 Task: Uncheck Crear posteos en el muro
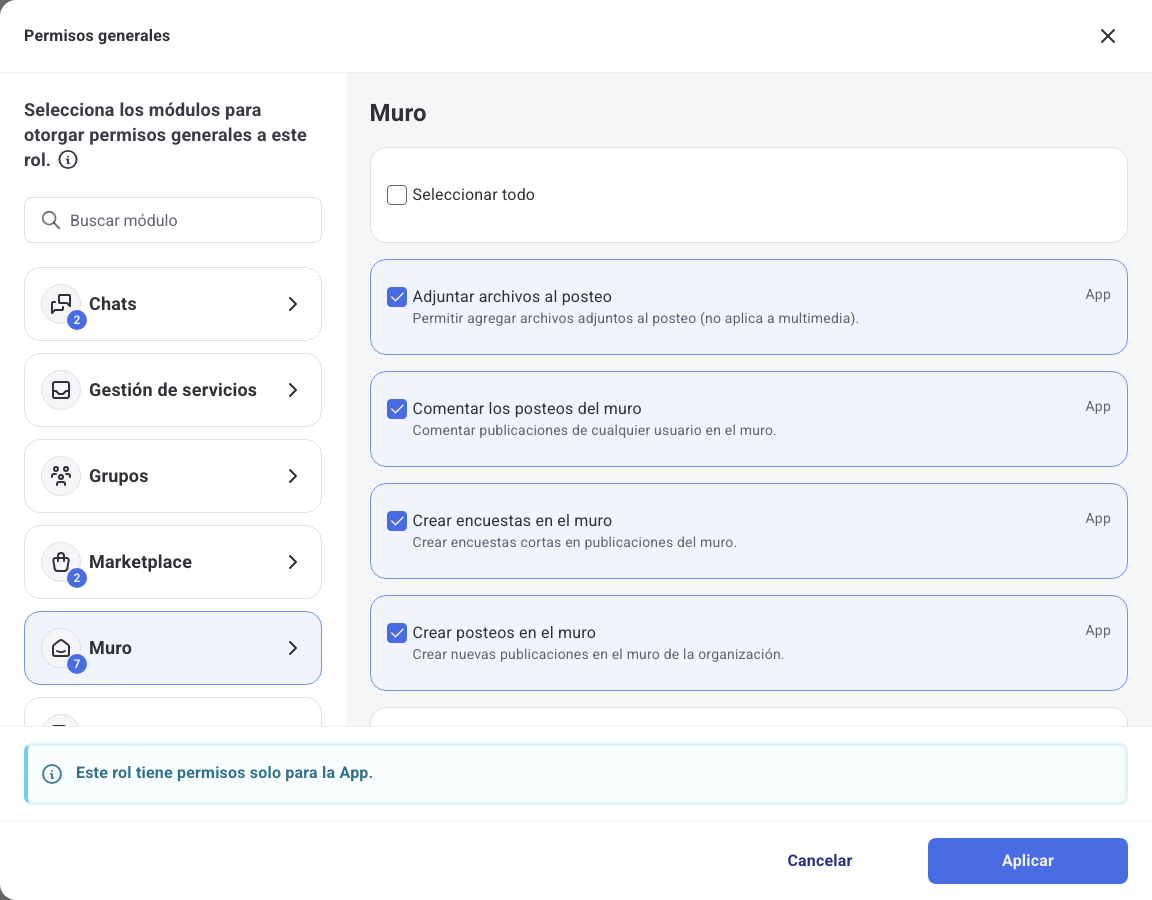(397, 633)
